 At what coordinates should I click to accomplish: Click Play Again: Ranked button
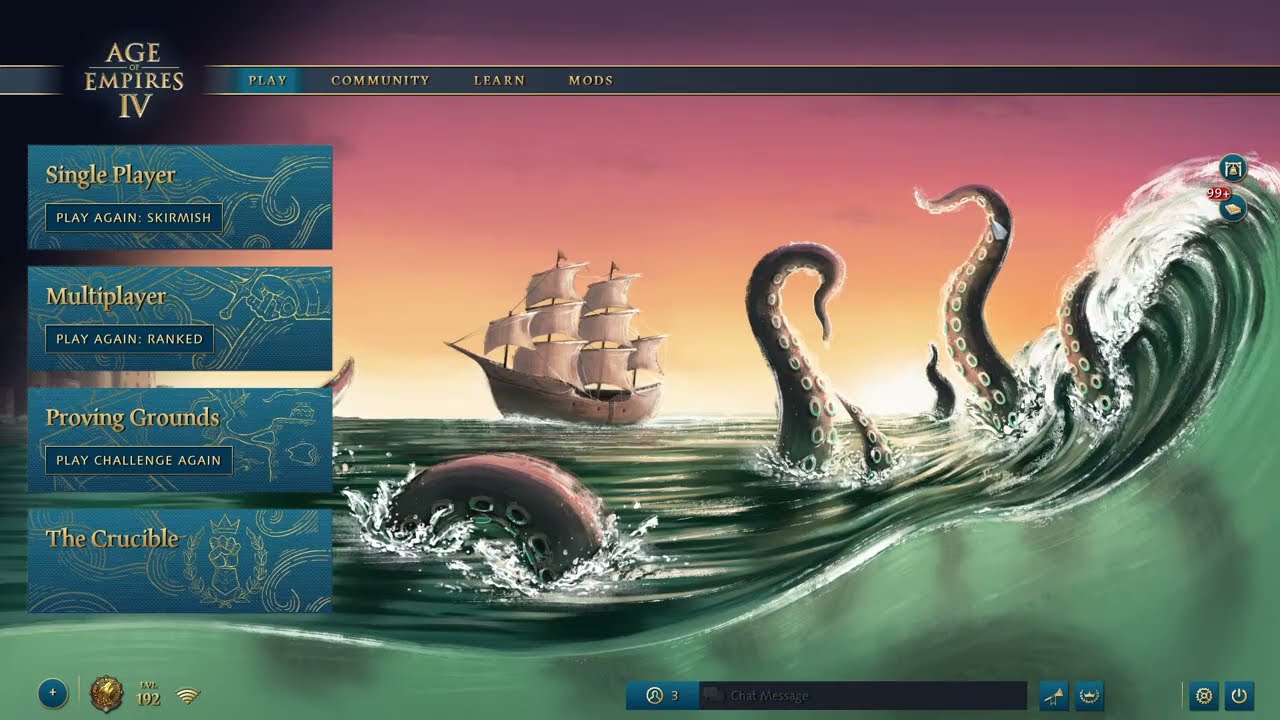[129, 339]
